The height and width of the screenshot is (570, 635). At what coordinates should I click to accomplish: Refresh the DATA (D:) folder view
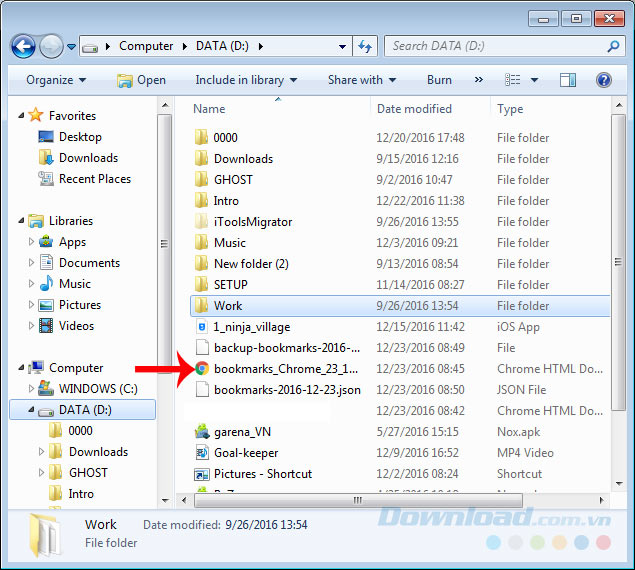pos(365,46)
